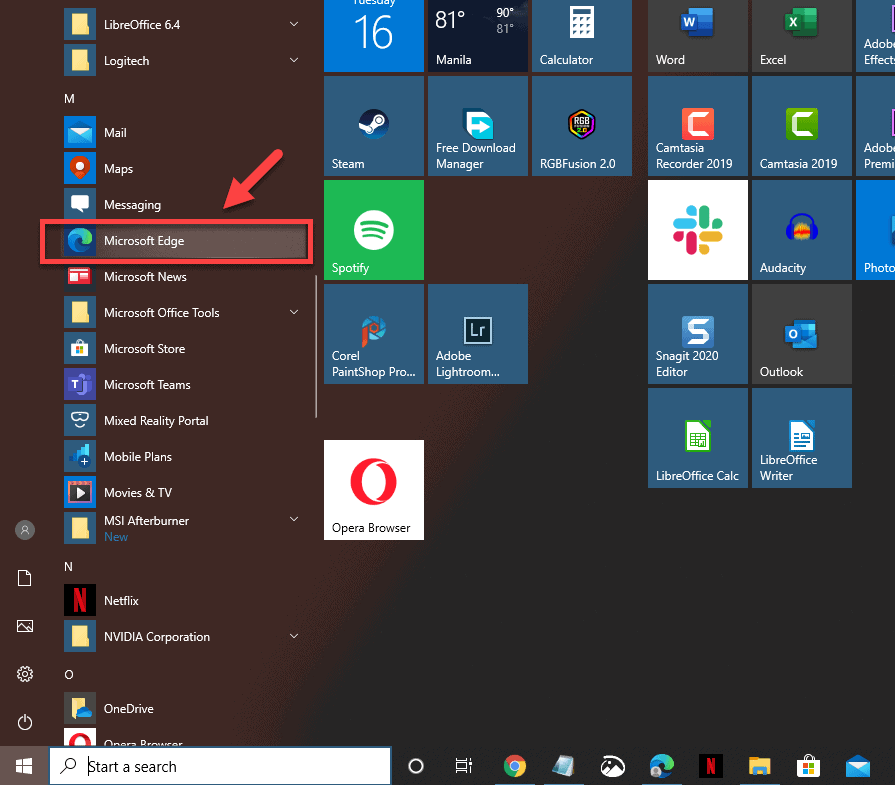Open File Explorer from the taskbar
This screenshot has height=785, width=895.
[x=760, y=766]
